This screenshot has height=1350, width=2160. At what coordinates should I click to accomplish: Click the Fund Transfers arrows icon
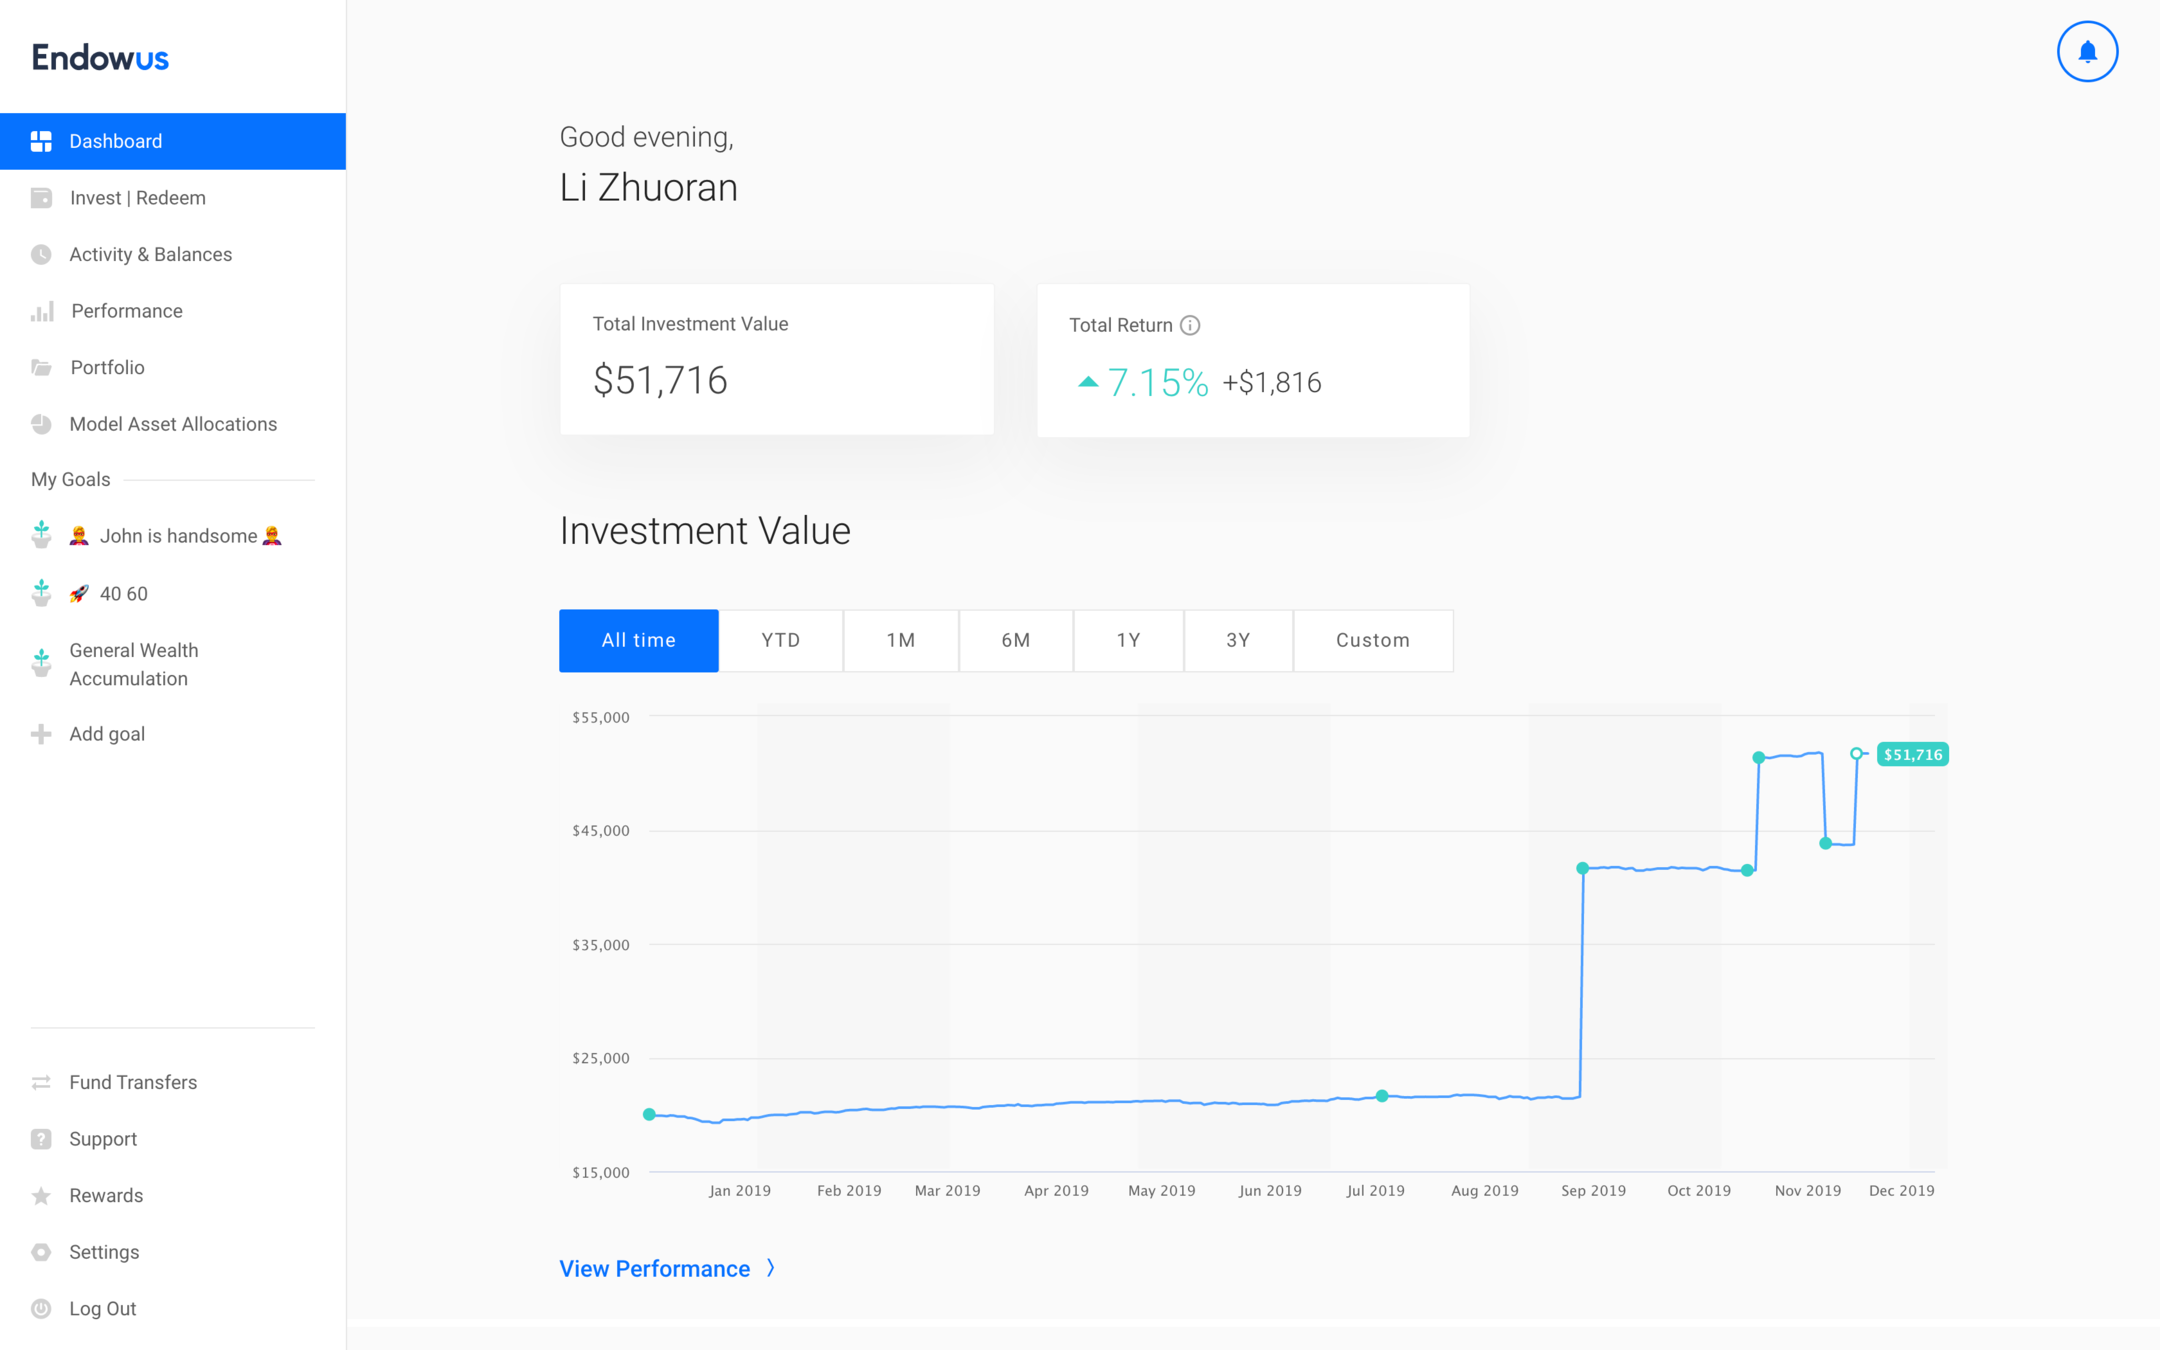click(41, 1082)
